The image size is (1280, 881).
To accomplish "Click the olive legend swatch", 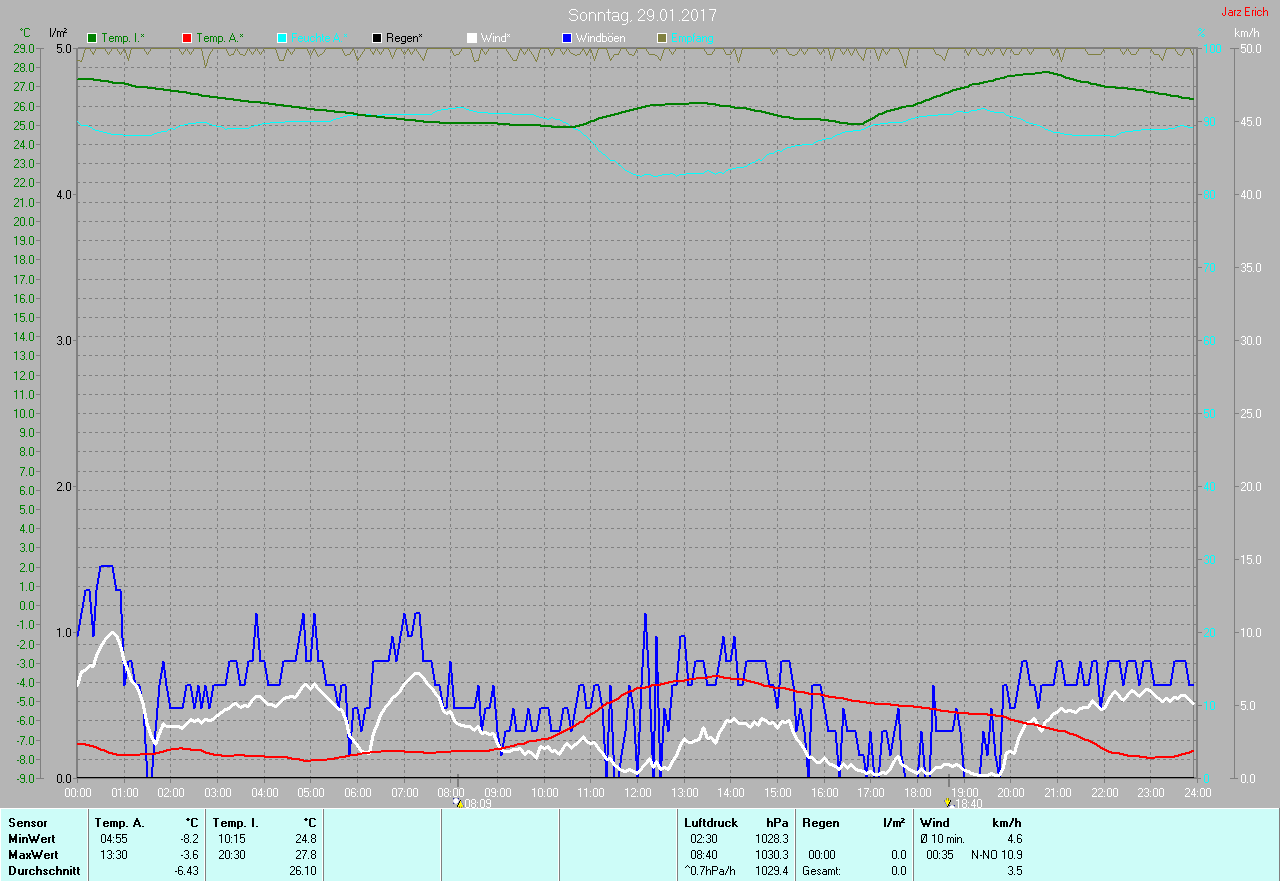I will [662, 38].
